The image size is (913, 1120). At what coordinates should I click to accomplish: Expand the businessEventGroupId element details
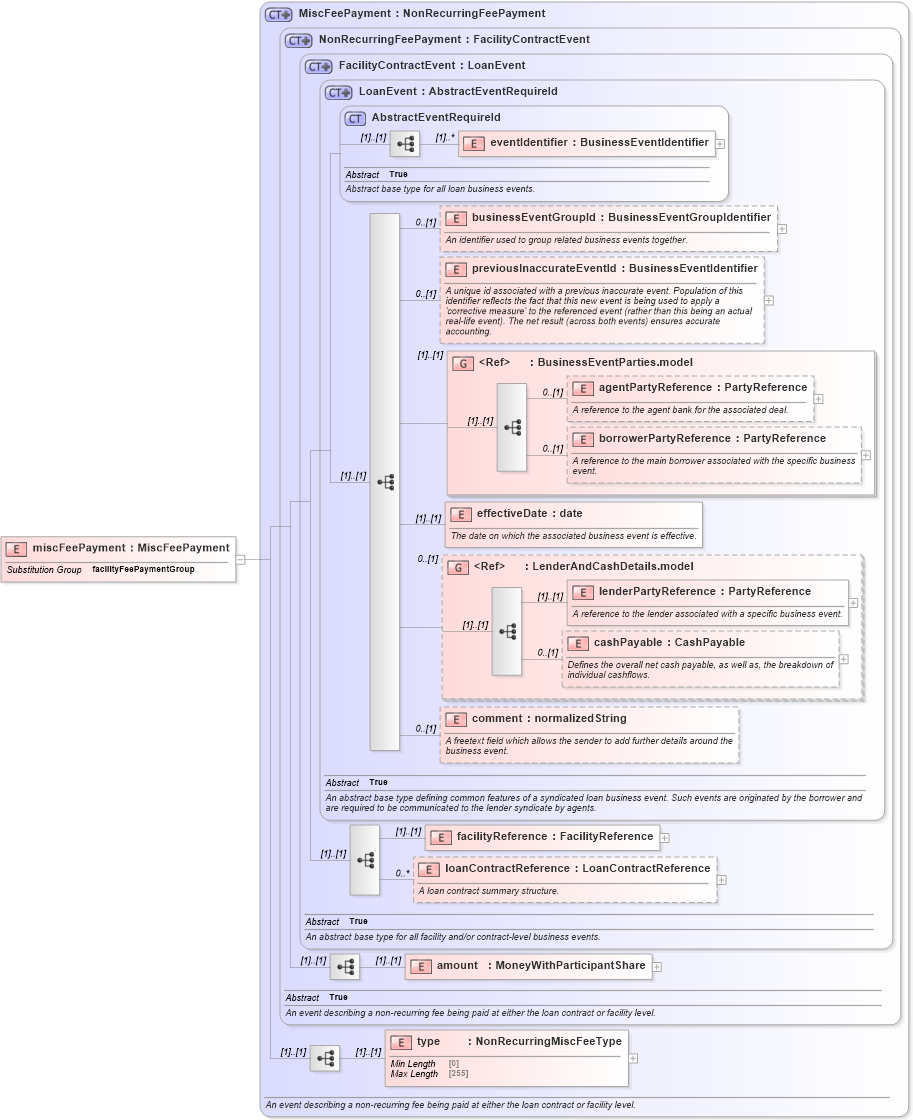click(783, 228)
